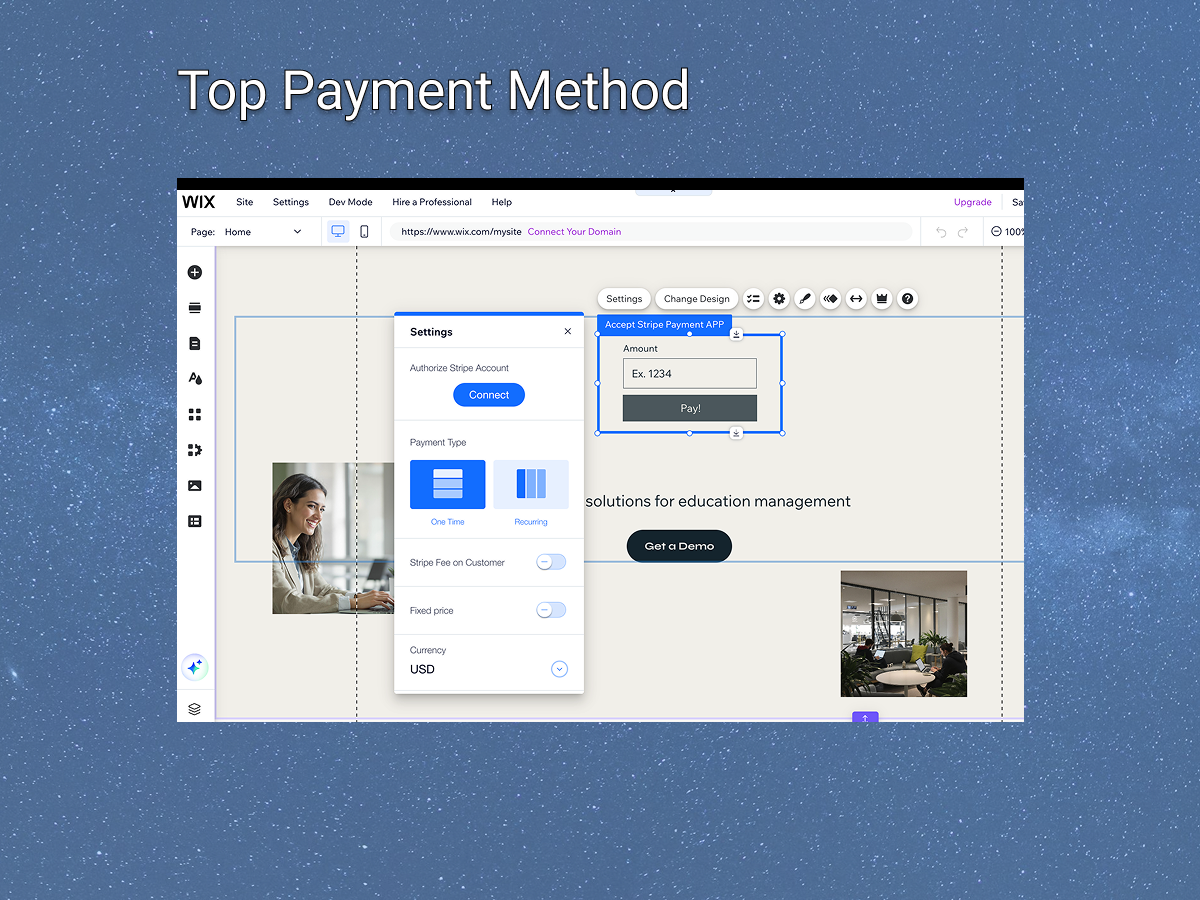
Task: Redo the action arrow
Action: [963, 232]
